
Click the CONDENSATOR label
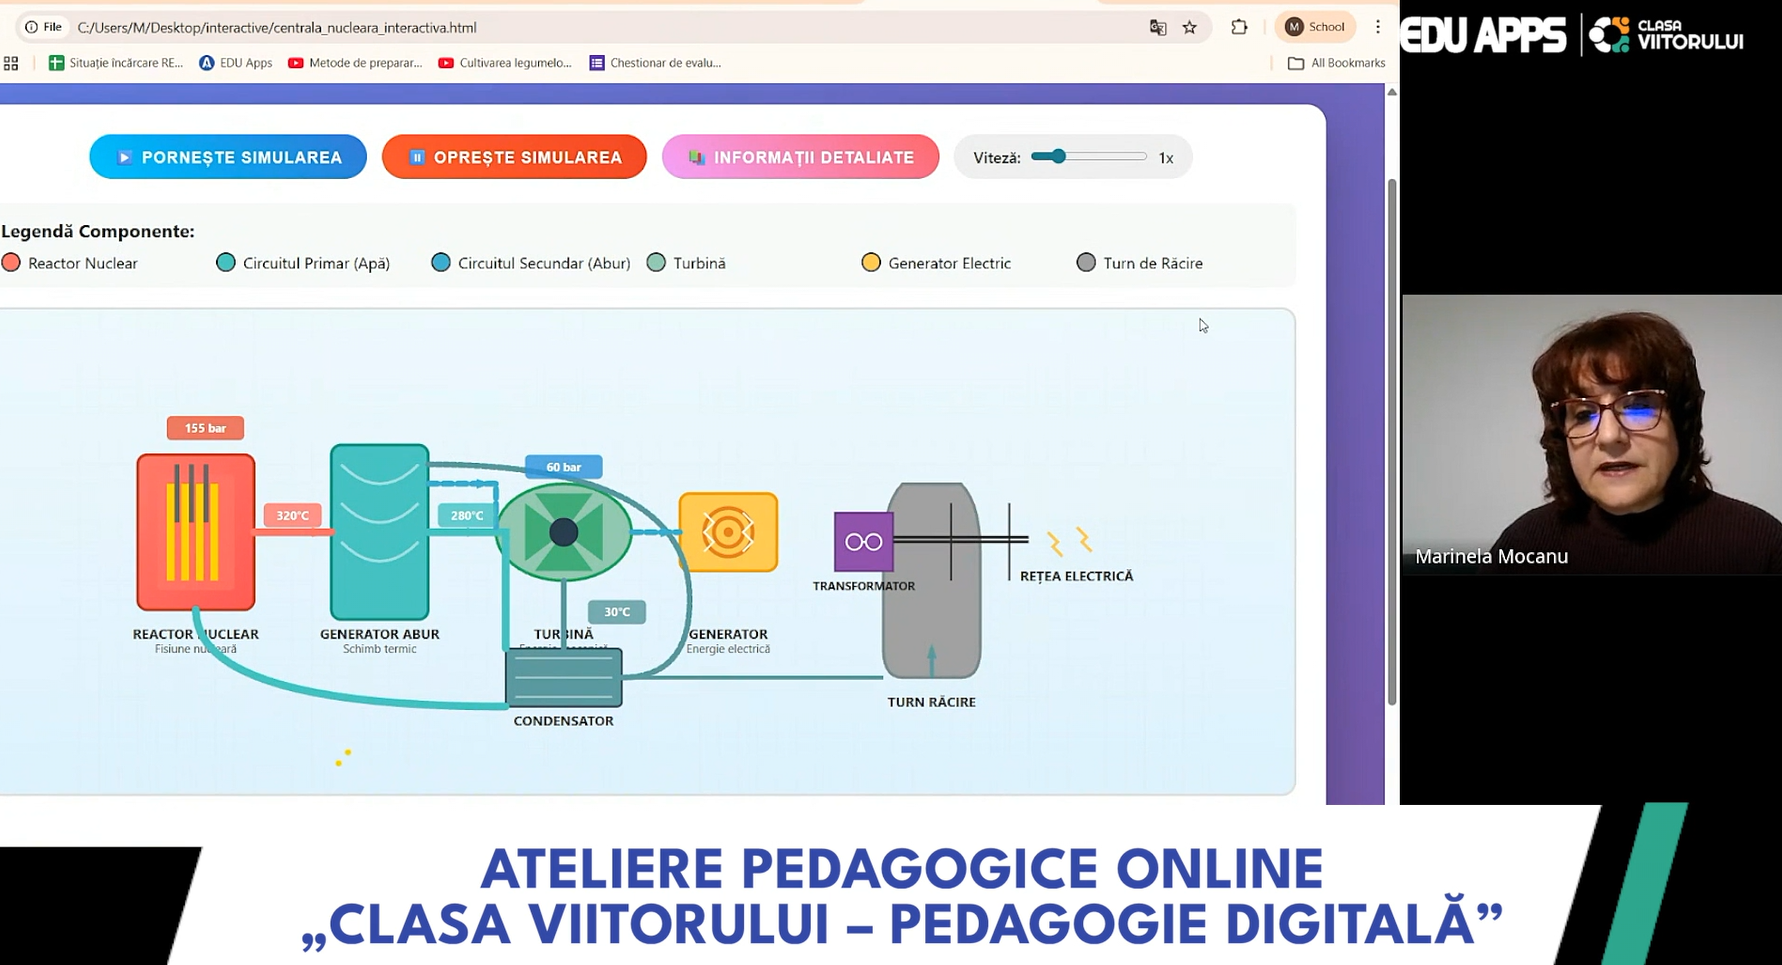pos(563,721)
